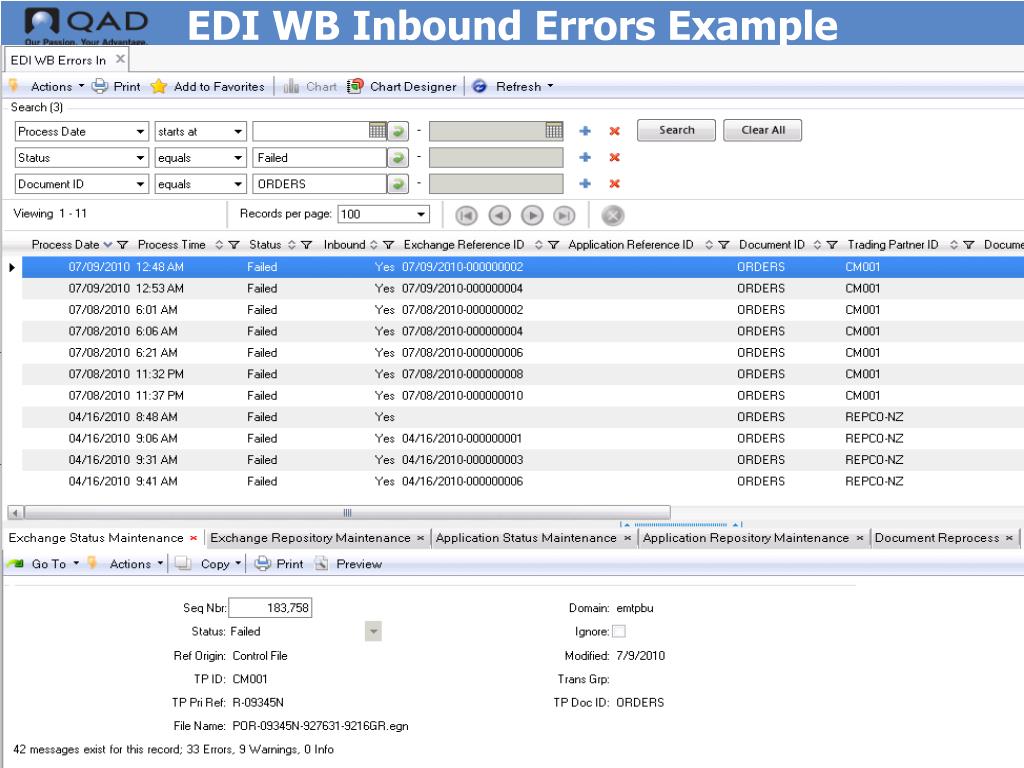
Task: Click the Search button
Action: (677, 130)
